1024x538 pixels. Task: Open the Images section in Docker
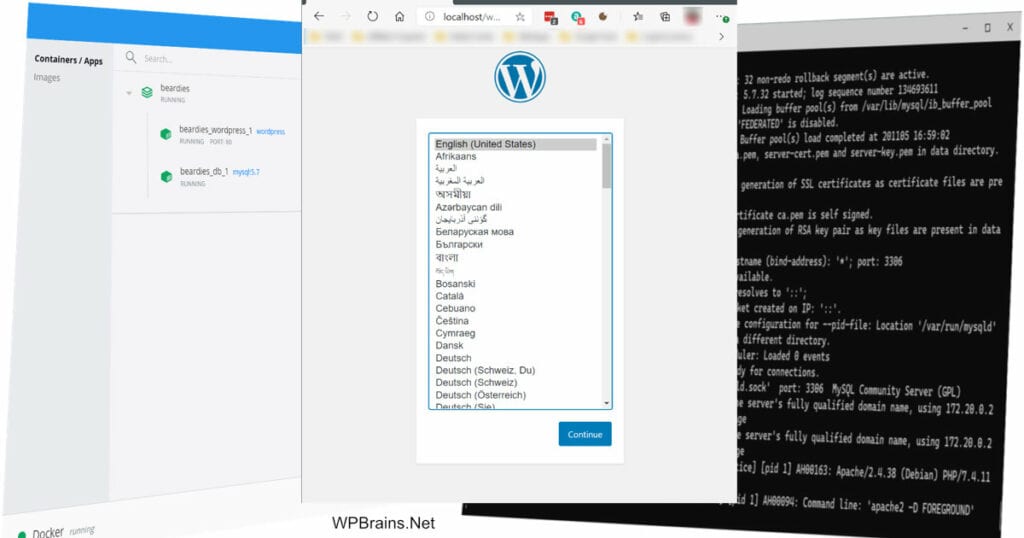(47, 77)
